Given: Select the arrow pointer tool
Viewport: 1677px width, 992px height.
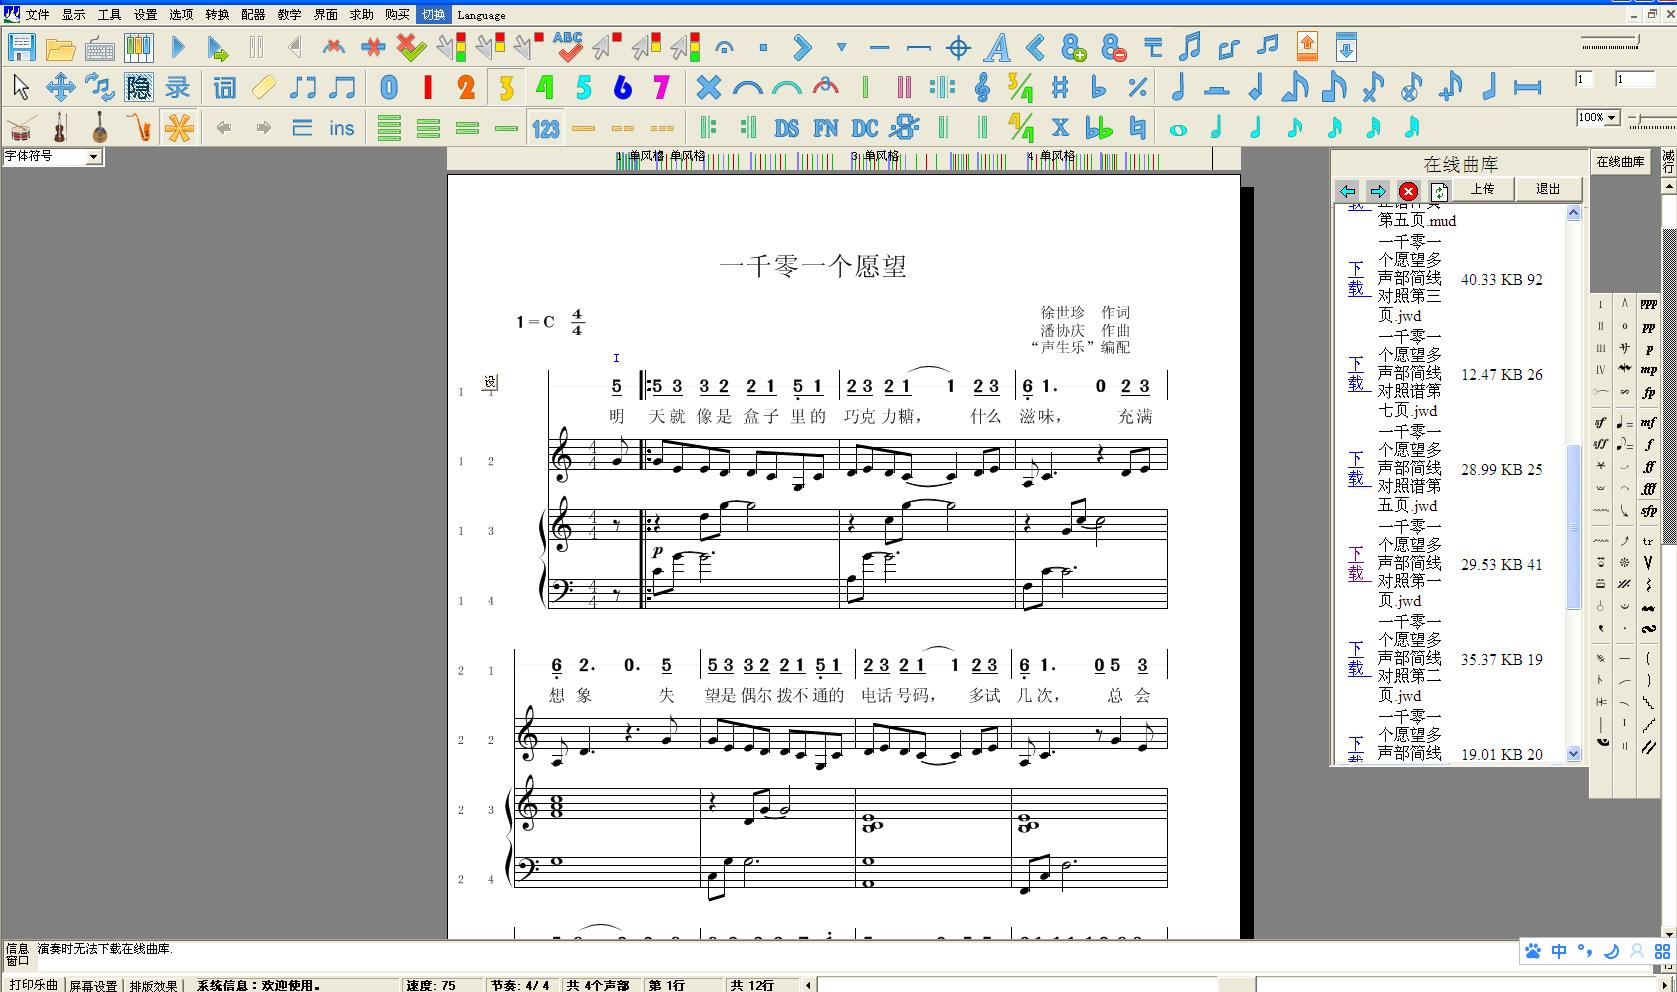Looking at the screenshot, I should pyautogui.click(x=21, y=87).
